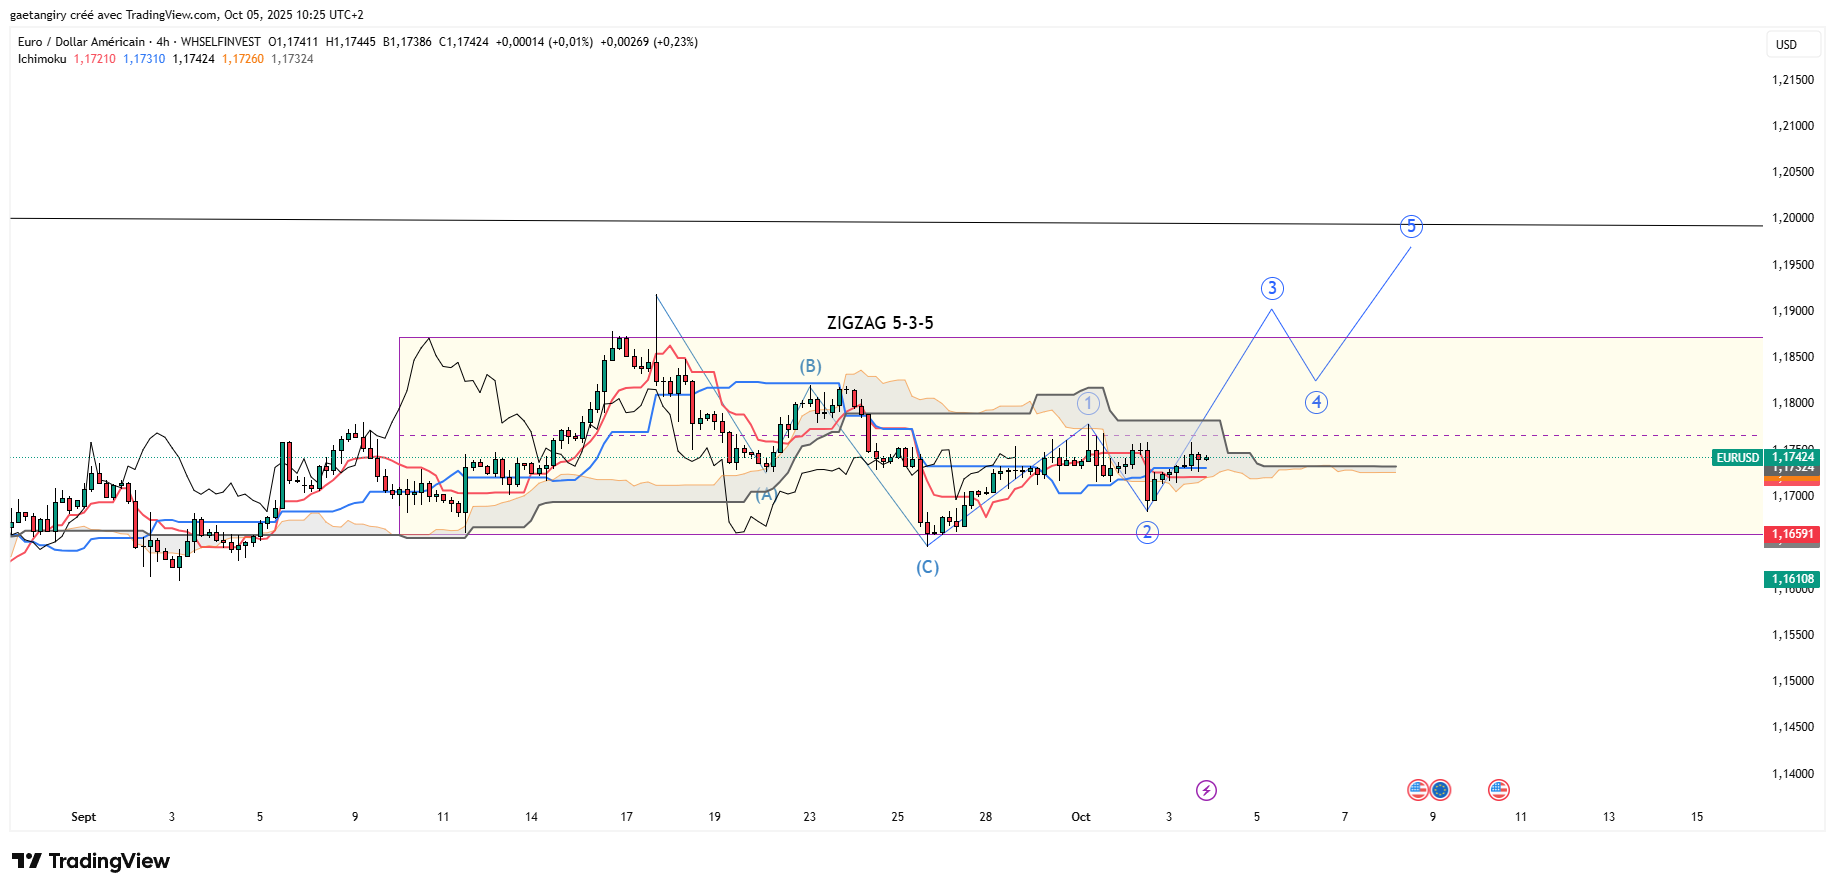Click the 1,20500 price axis level
Screen dimensions: 1835x891
coord(1793,172)
